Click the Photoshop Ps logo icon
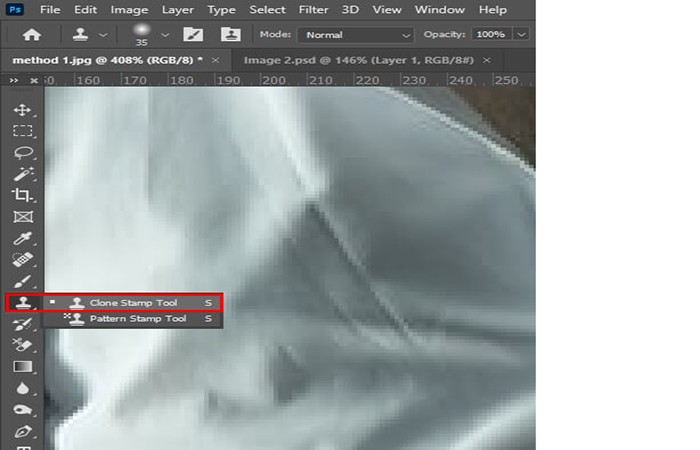Screen dimensions: 700x450 (15, 9)
